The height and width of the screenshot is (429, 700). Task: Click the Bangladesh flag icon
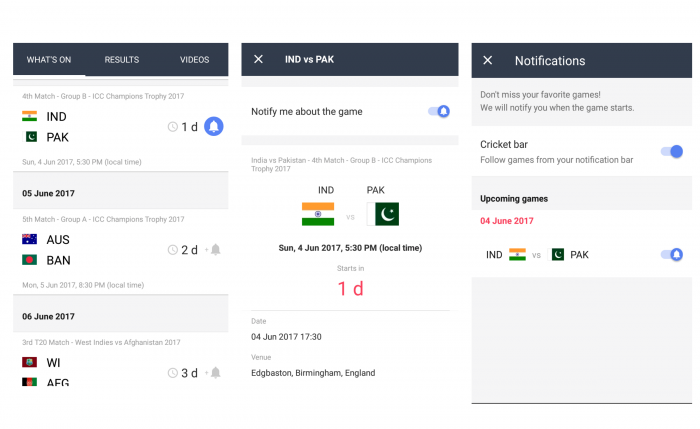pyautogui.click(x=30, y=260)
